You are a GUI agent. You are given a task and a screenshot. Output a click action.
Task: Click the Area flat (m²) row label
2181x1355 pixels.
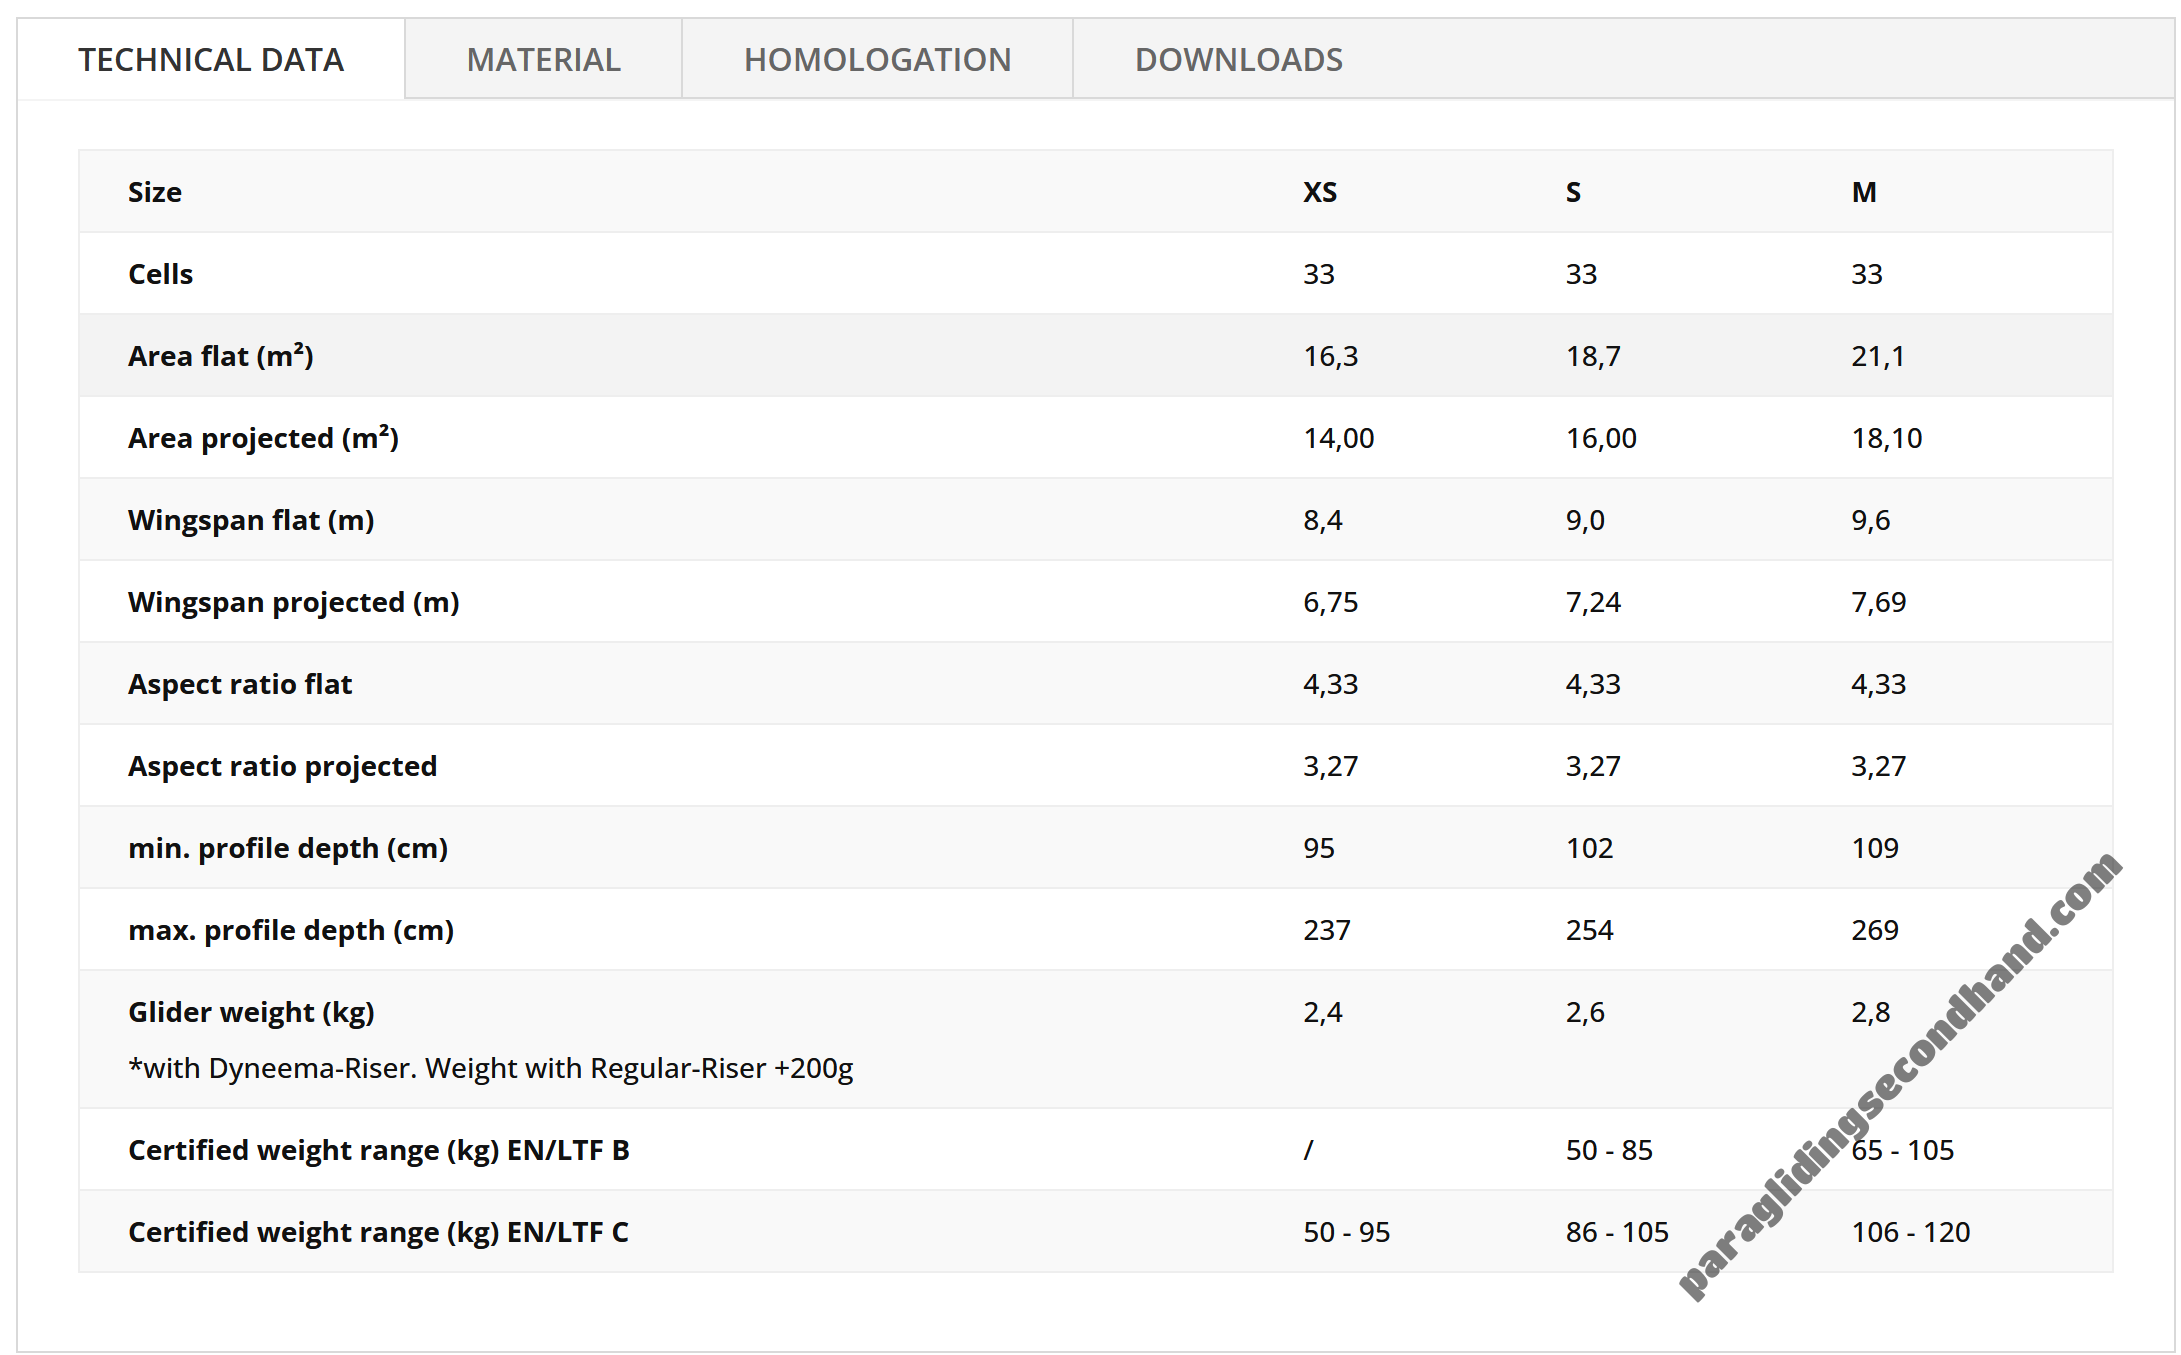click(220, 356)
